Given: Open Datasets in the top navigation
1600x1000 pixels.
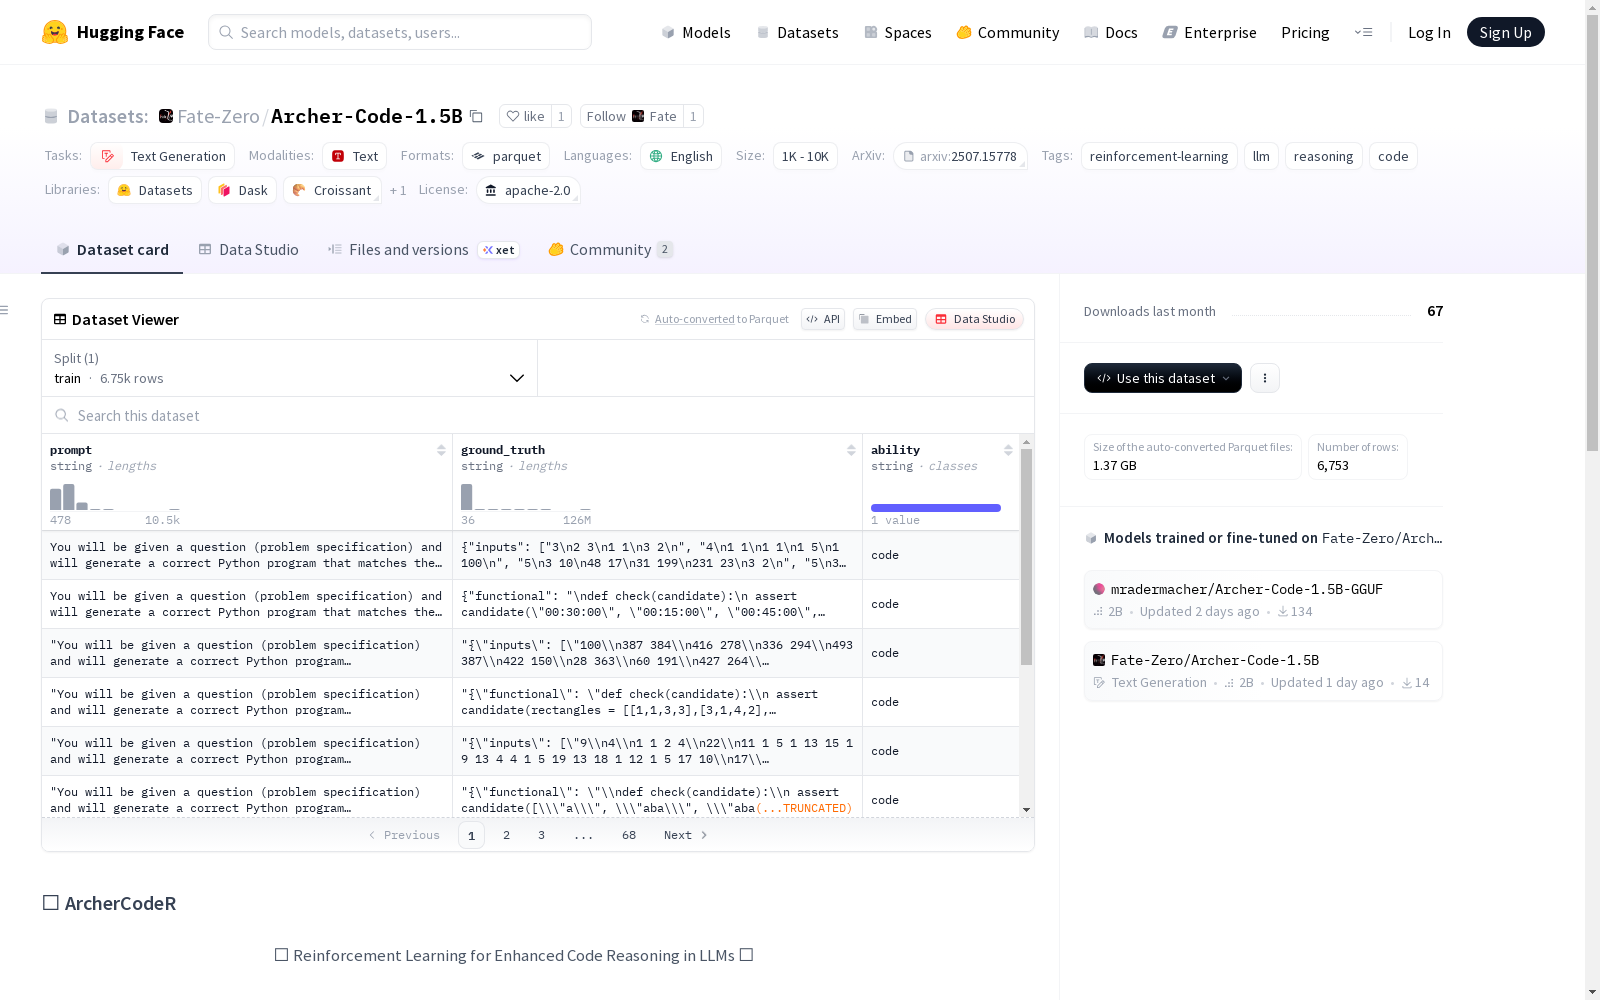Looking at the screenshot, I should pyautogui.click(x=797, y=32).
